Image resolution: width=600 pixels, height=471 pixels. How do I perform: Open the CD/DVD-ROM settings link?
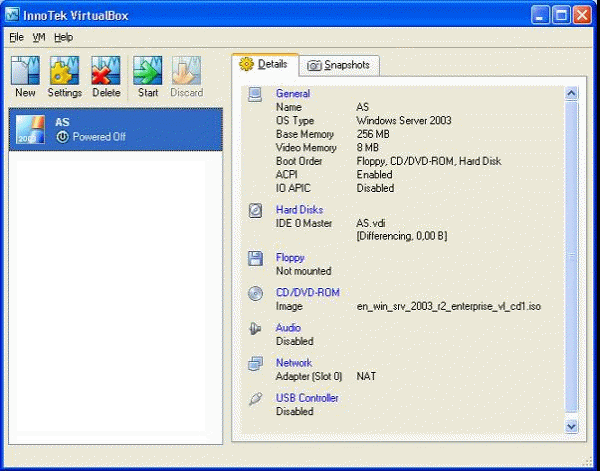tap(308, 293)
